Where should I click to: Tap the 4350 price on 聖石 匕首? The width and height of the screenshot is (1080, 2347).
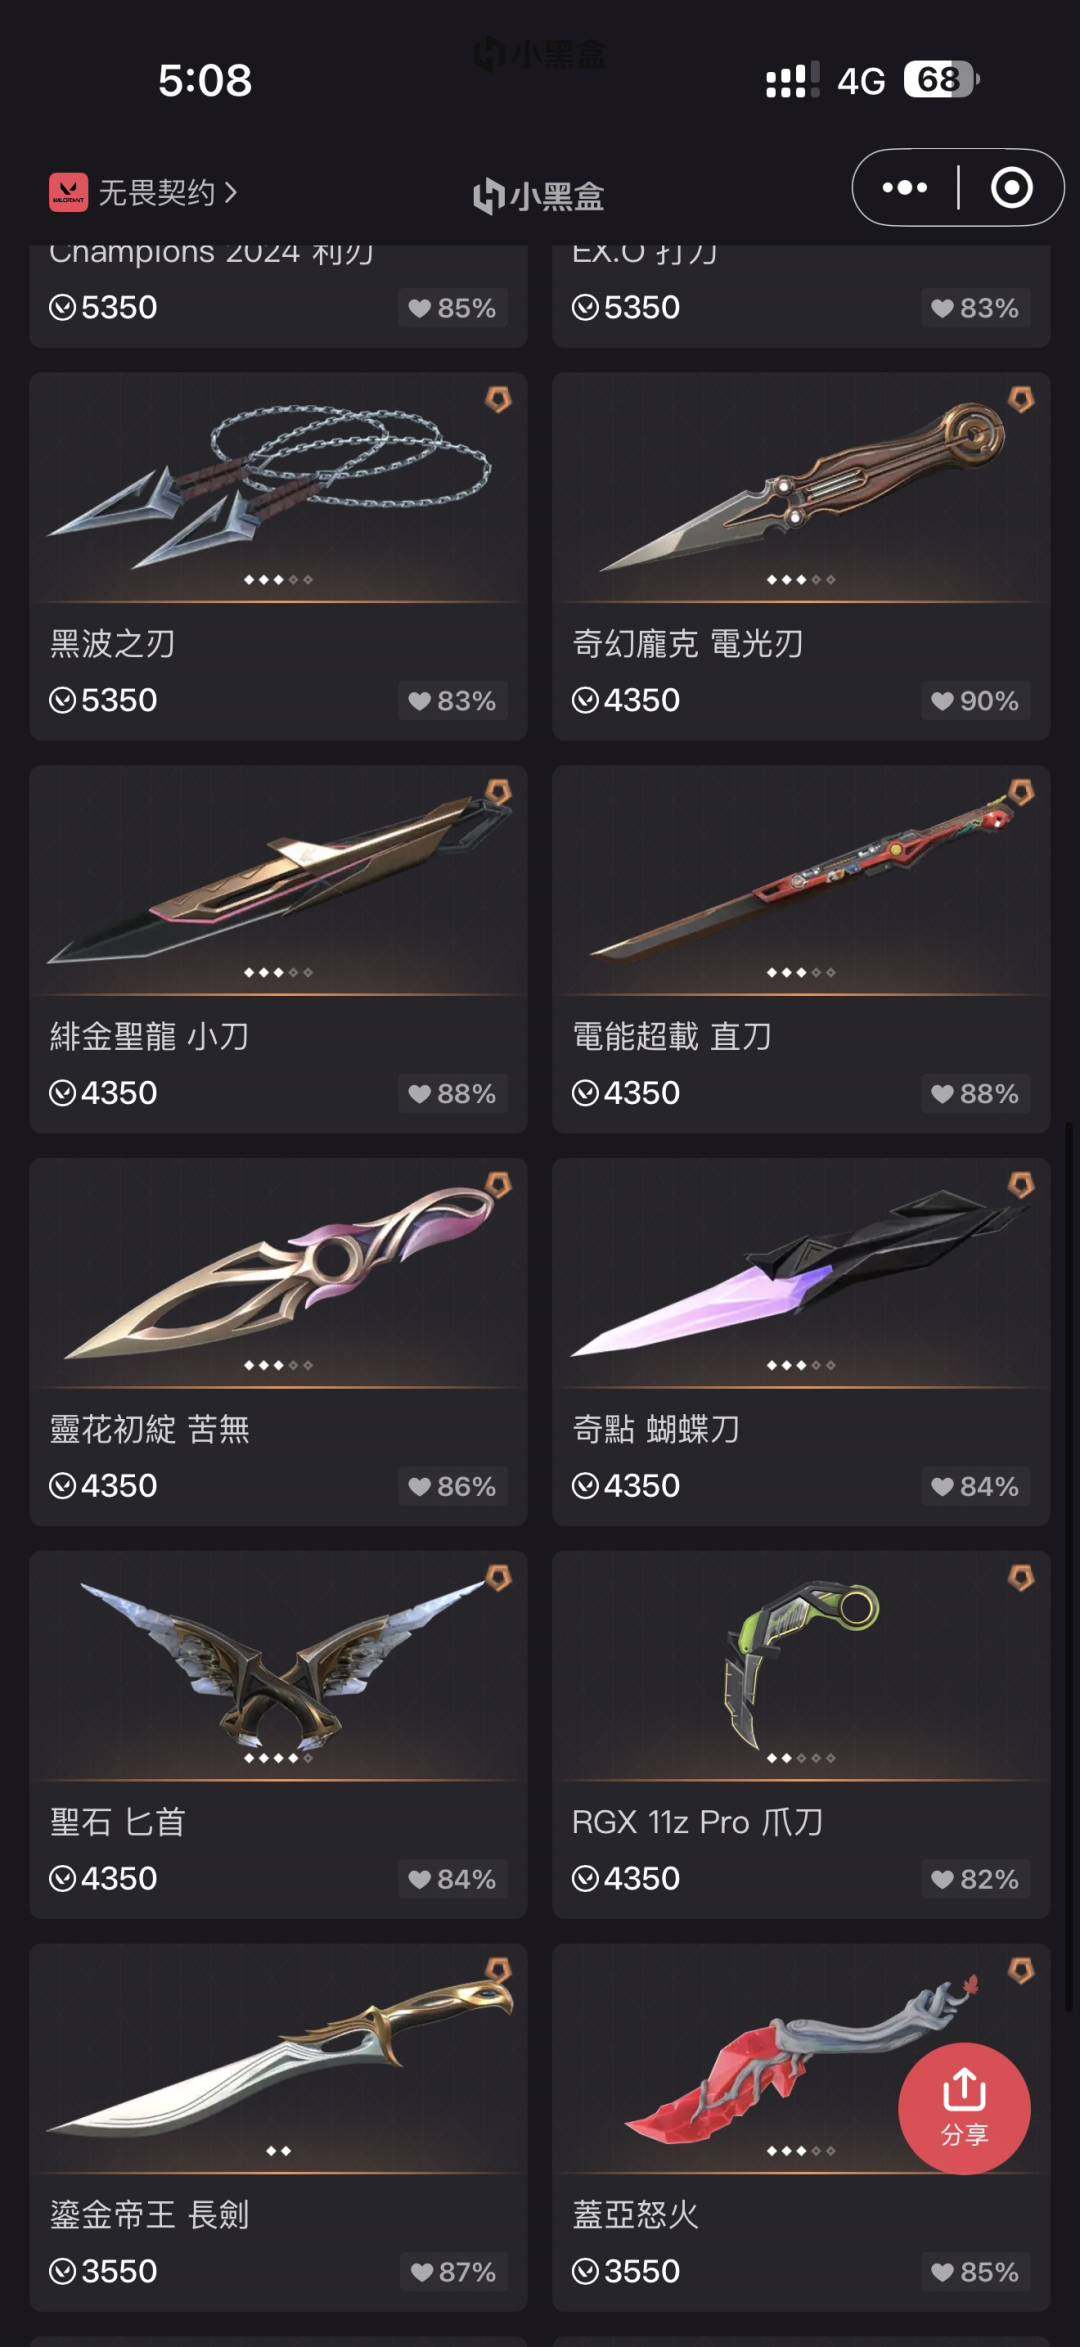[x=104, y=1878]
